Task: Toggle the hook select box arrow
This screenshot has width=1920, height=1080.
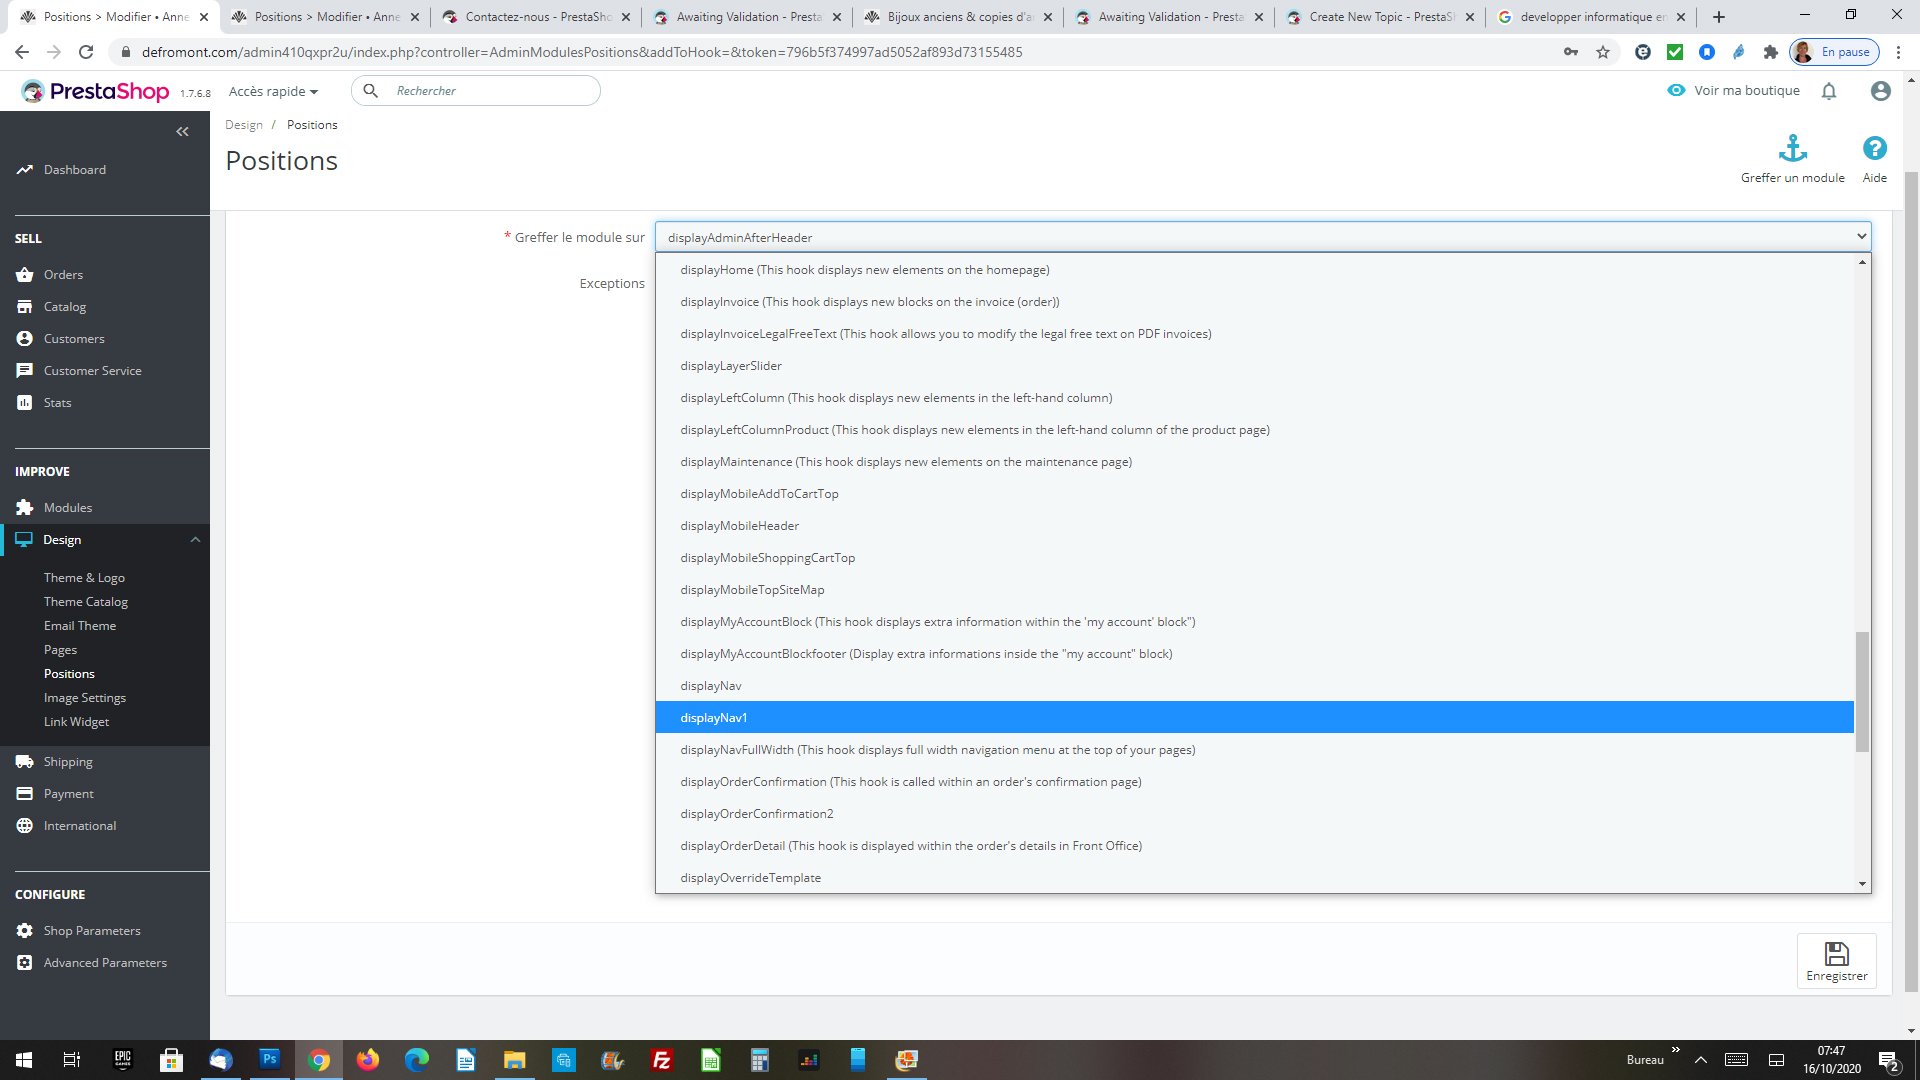Action: tap(1861, 237)
